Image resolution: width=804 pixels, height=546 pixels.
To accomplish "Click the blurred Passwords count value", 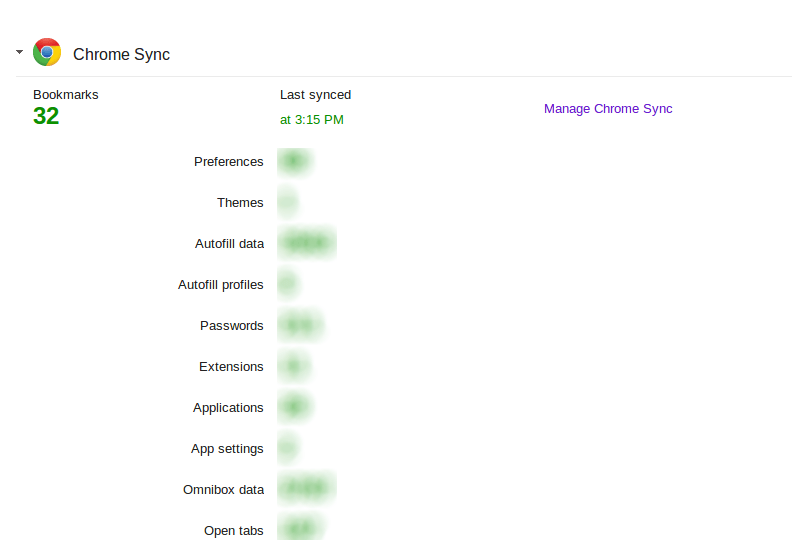I will pyautogui.click(x=299, y=326).
